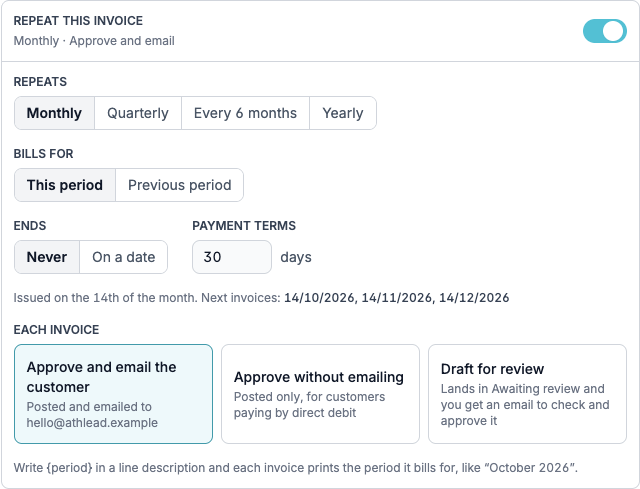Pick the Yearly repeat option

(x=343, y=113)
